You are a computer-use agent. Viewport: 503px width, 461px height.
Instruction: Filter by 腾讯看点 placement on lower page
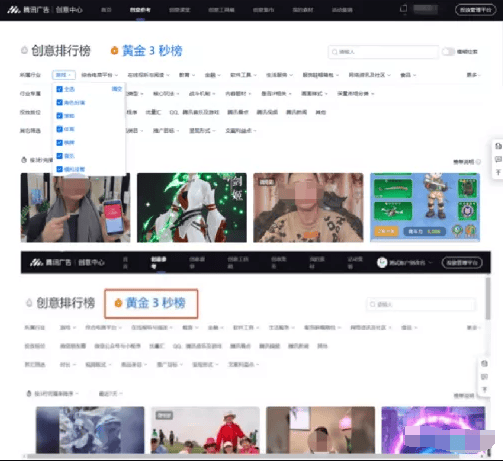pos(240,346)
